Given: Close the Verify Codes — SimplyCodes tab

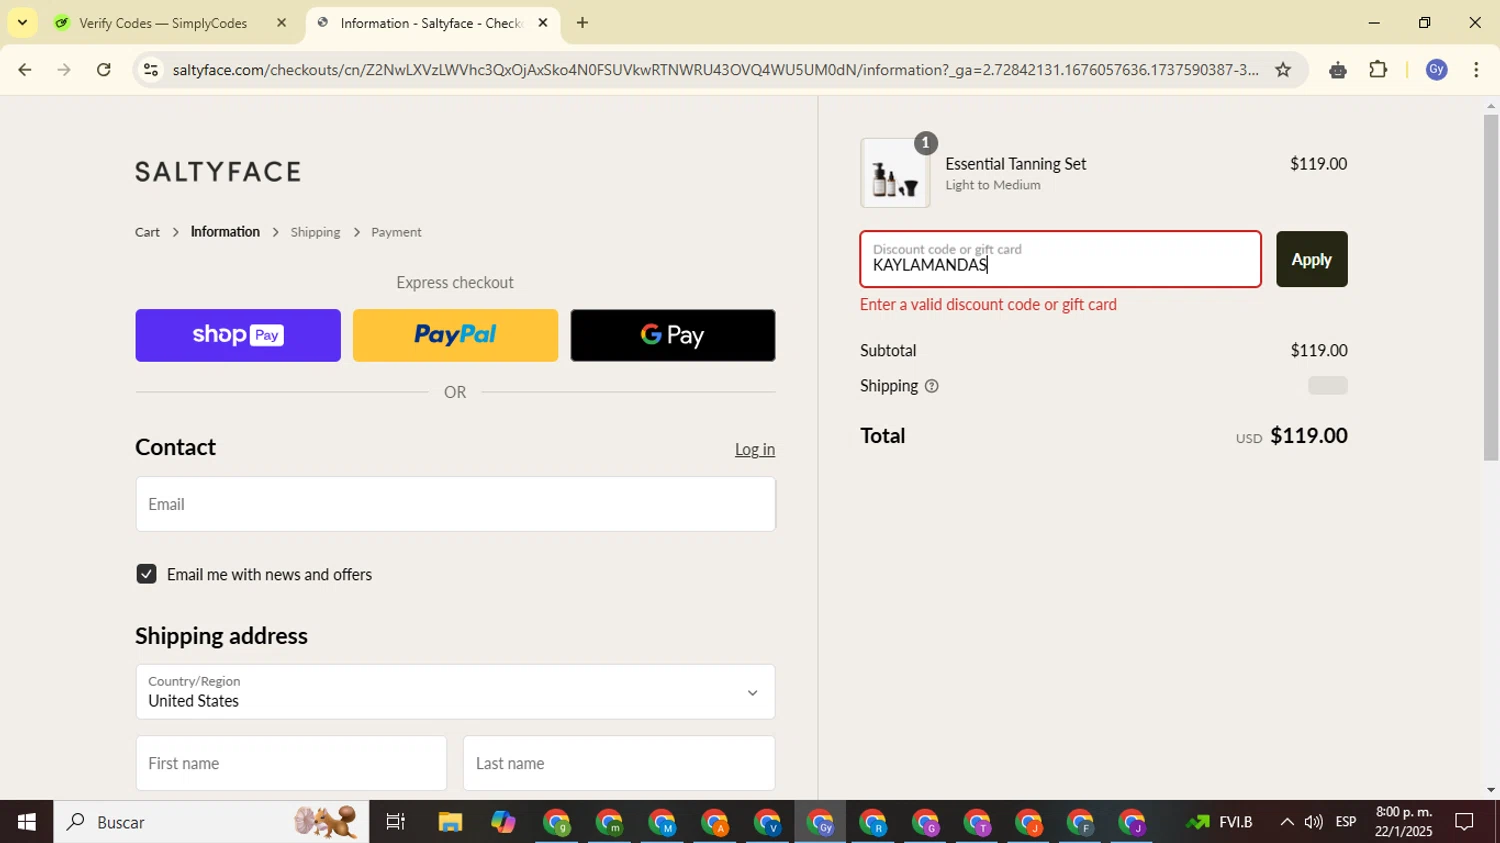Looking at the screenshot, I should click(x=281, y=22).
